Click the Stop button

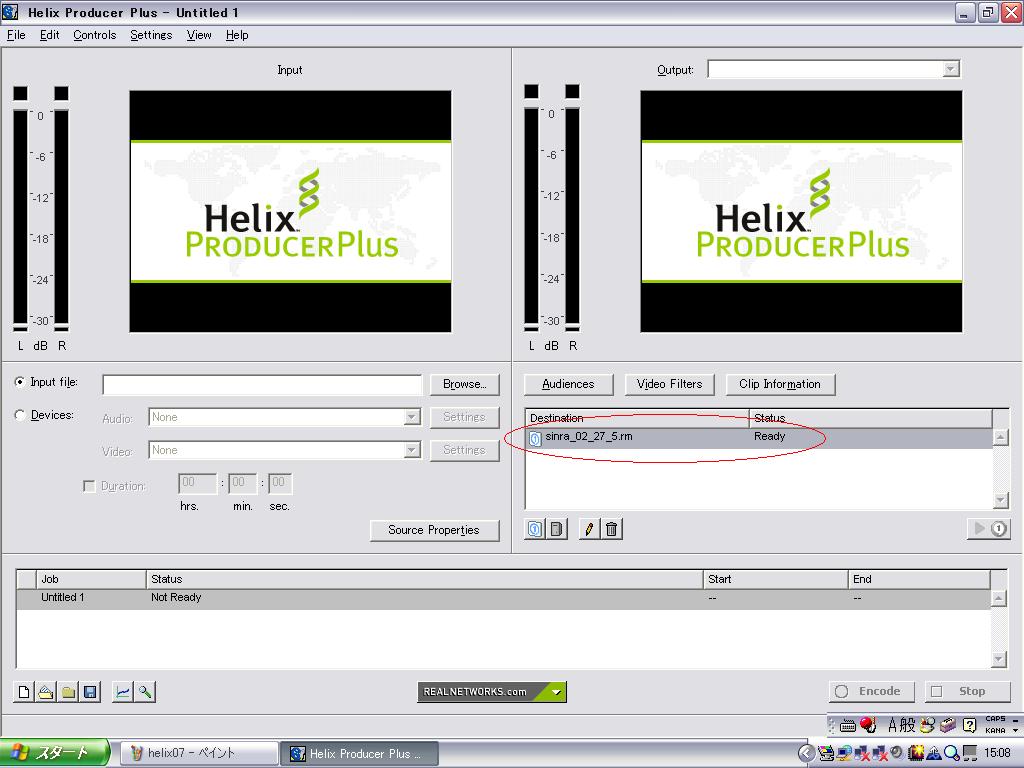tap(967, 691)
